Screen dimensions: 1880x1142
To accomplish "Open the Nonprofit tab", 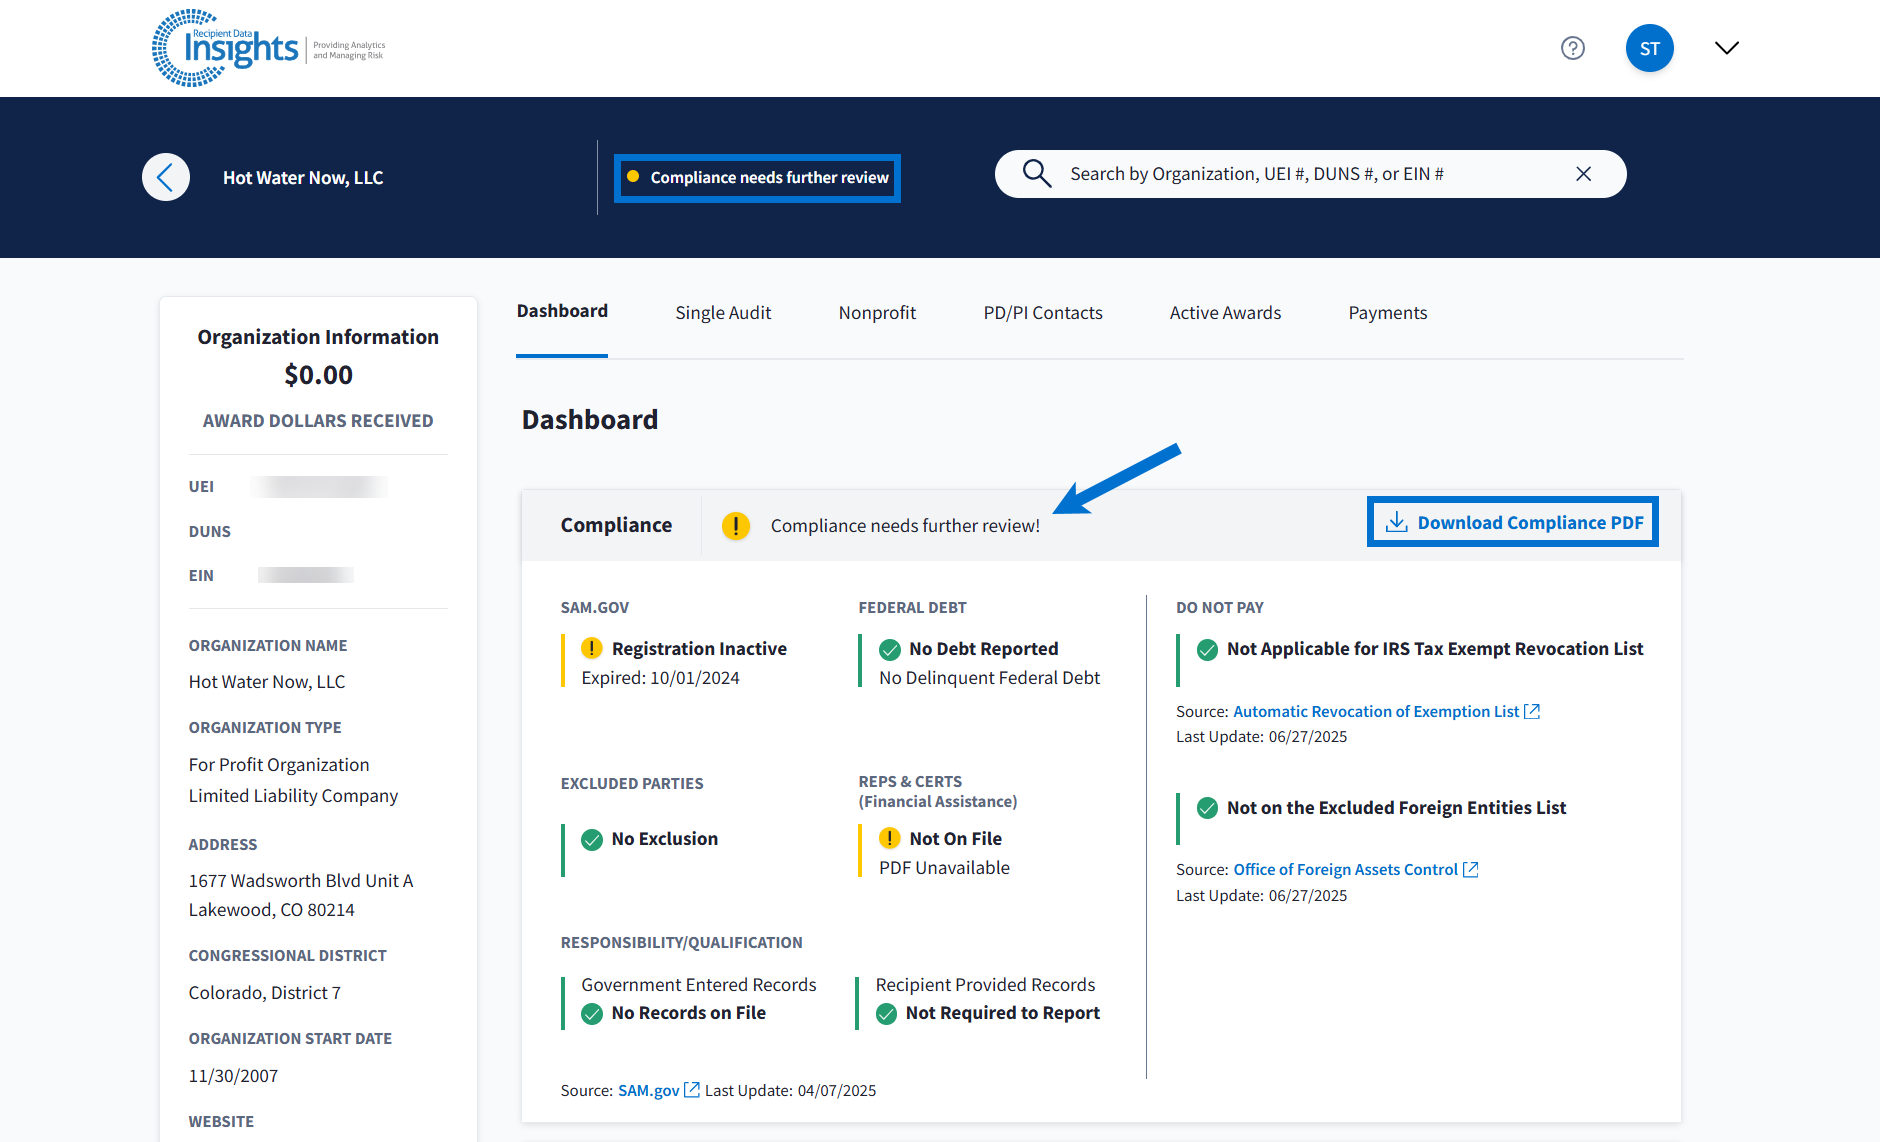I will [x=877, y=313].
